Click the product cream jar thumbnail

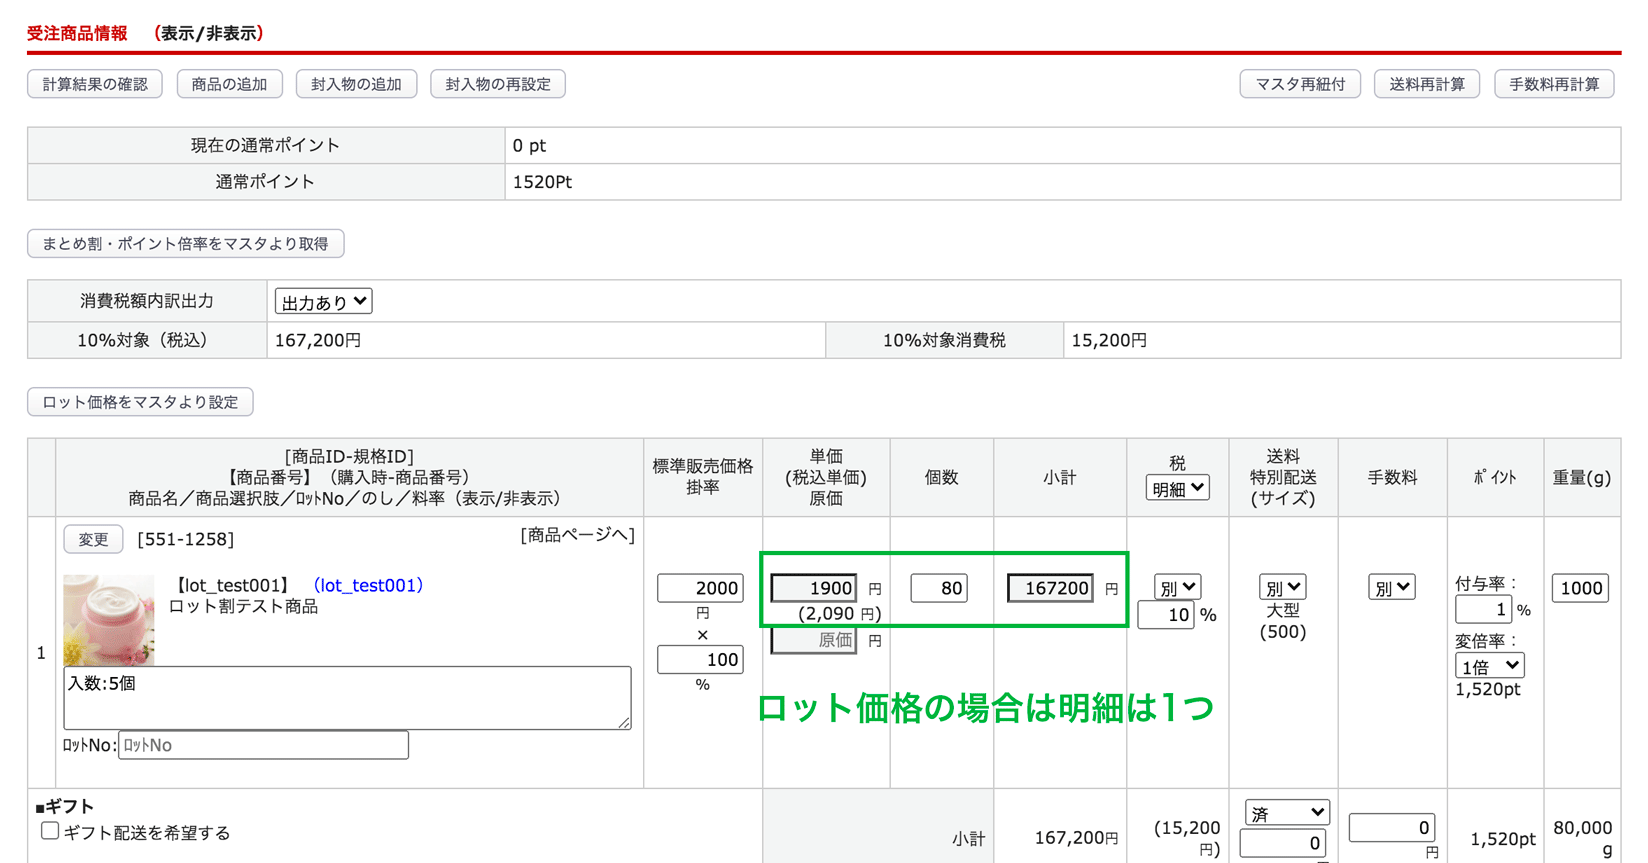109,619
